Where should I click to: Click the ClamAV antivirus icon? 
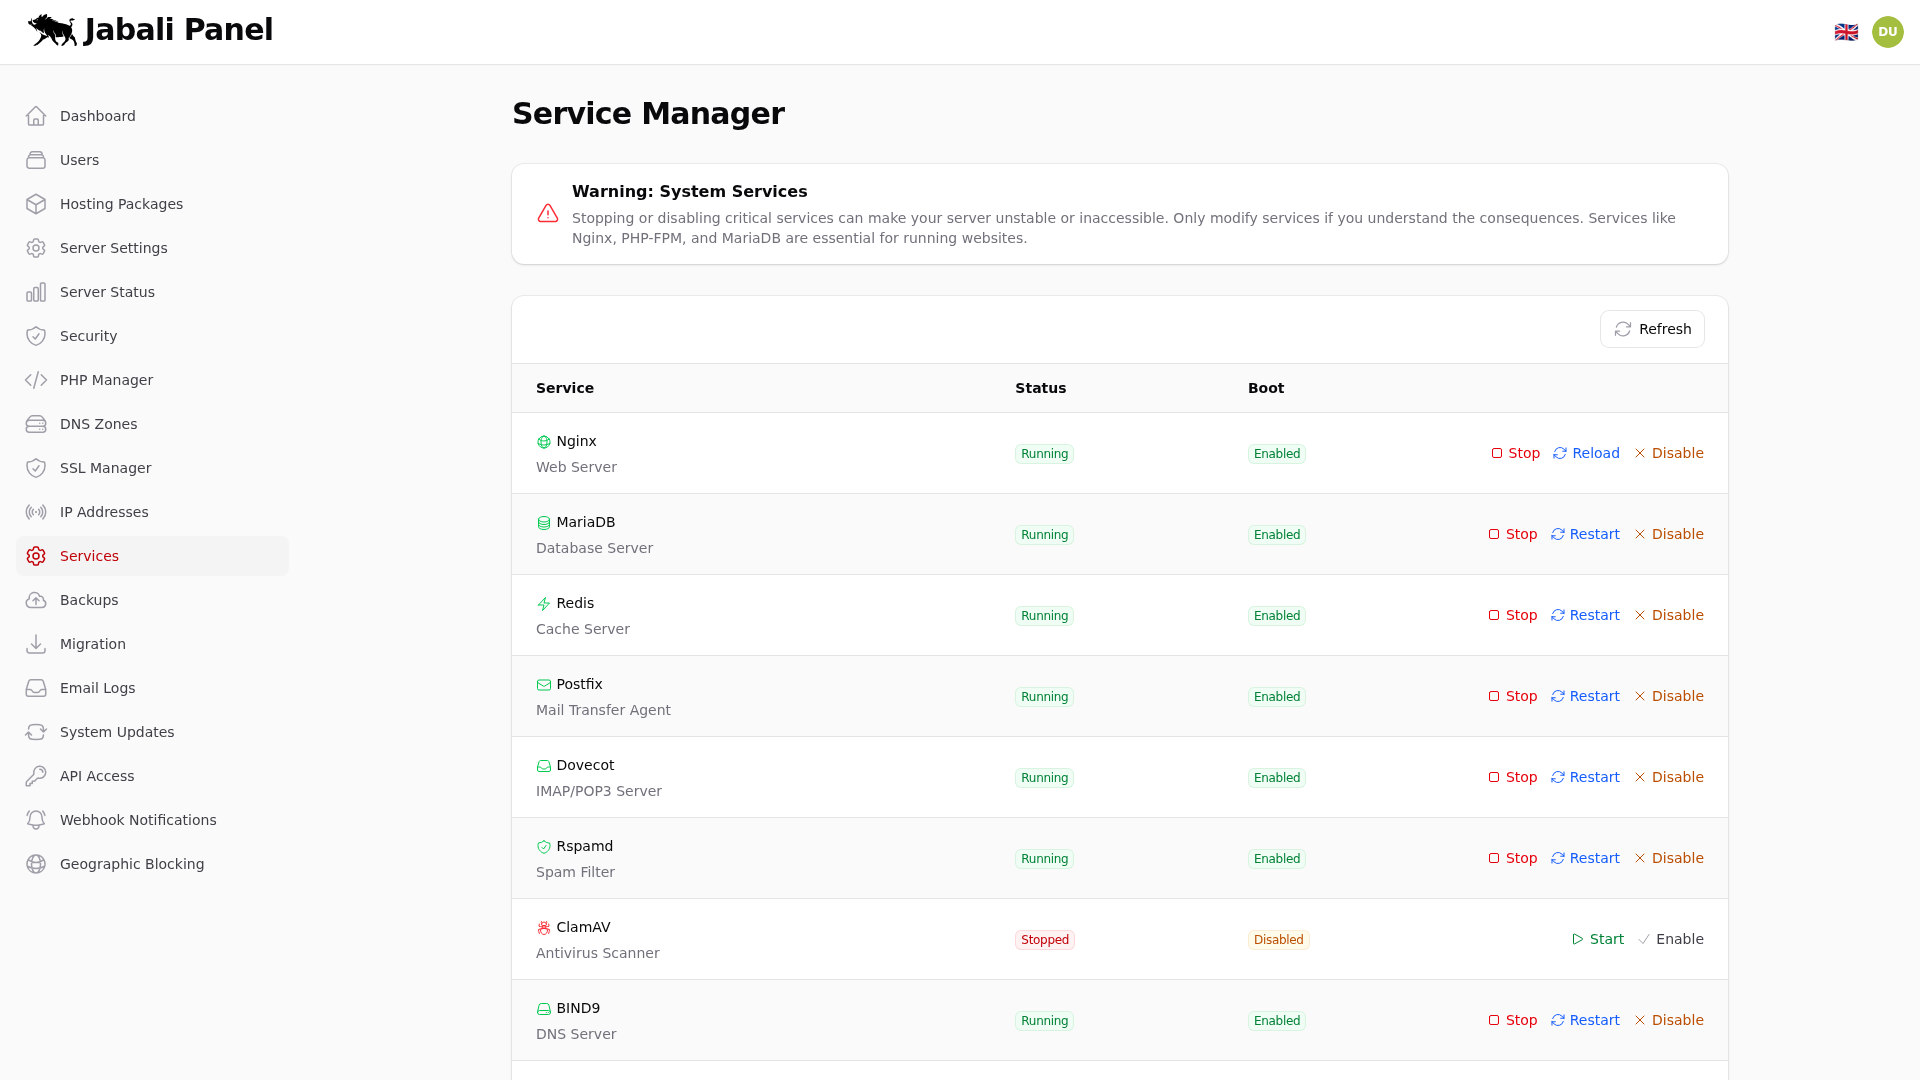coord(543,927)
